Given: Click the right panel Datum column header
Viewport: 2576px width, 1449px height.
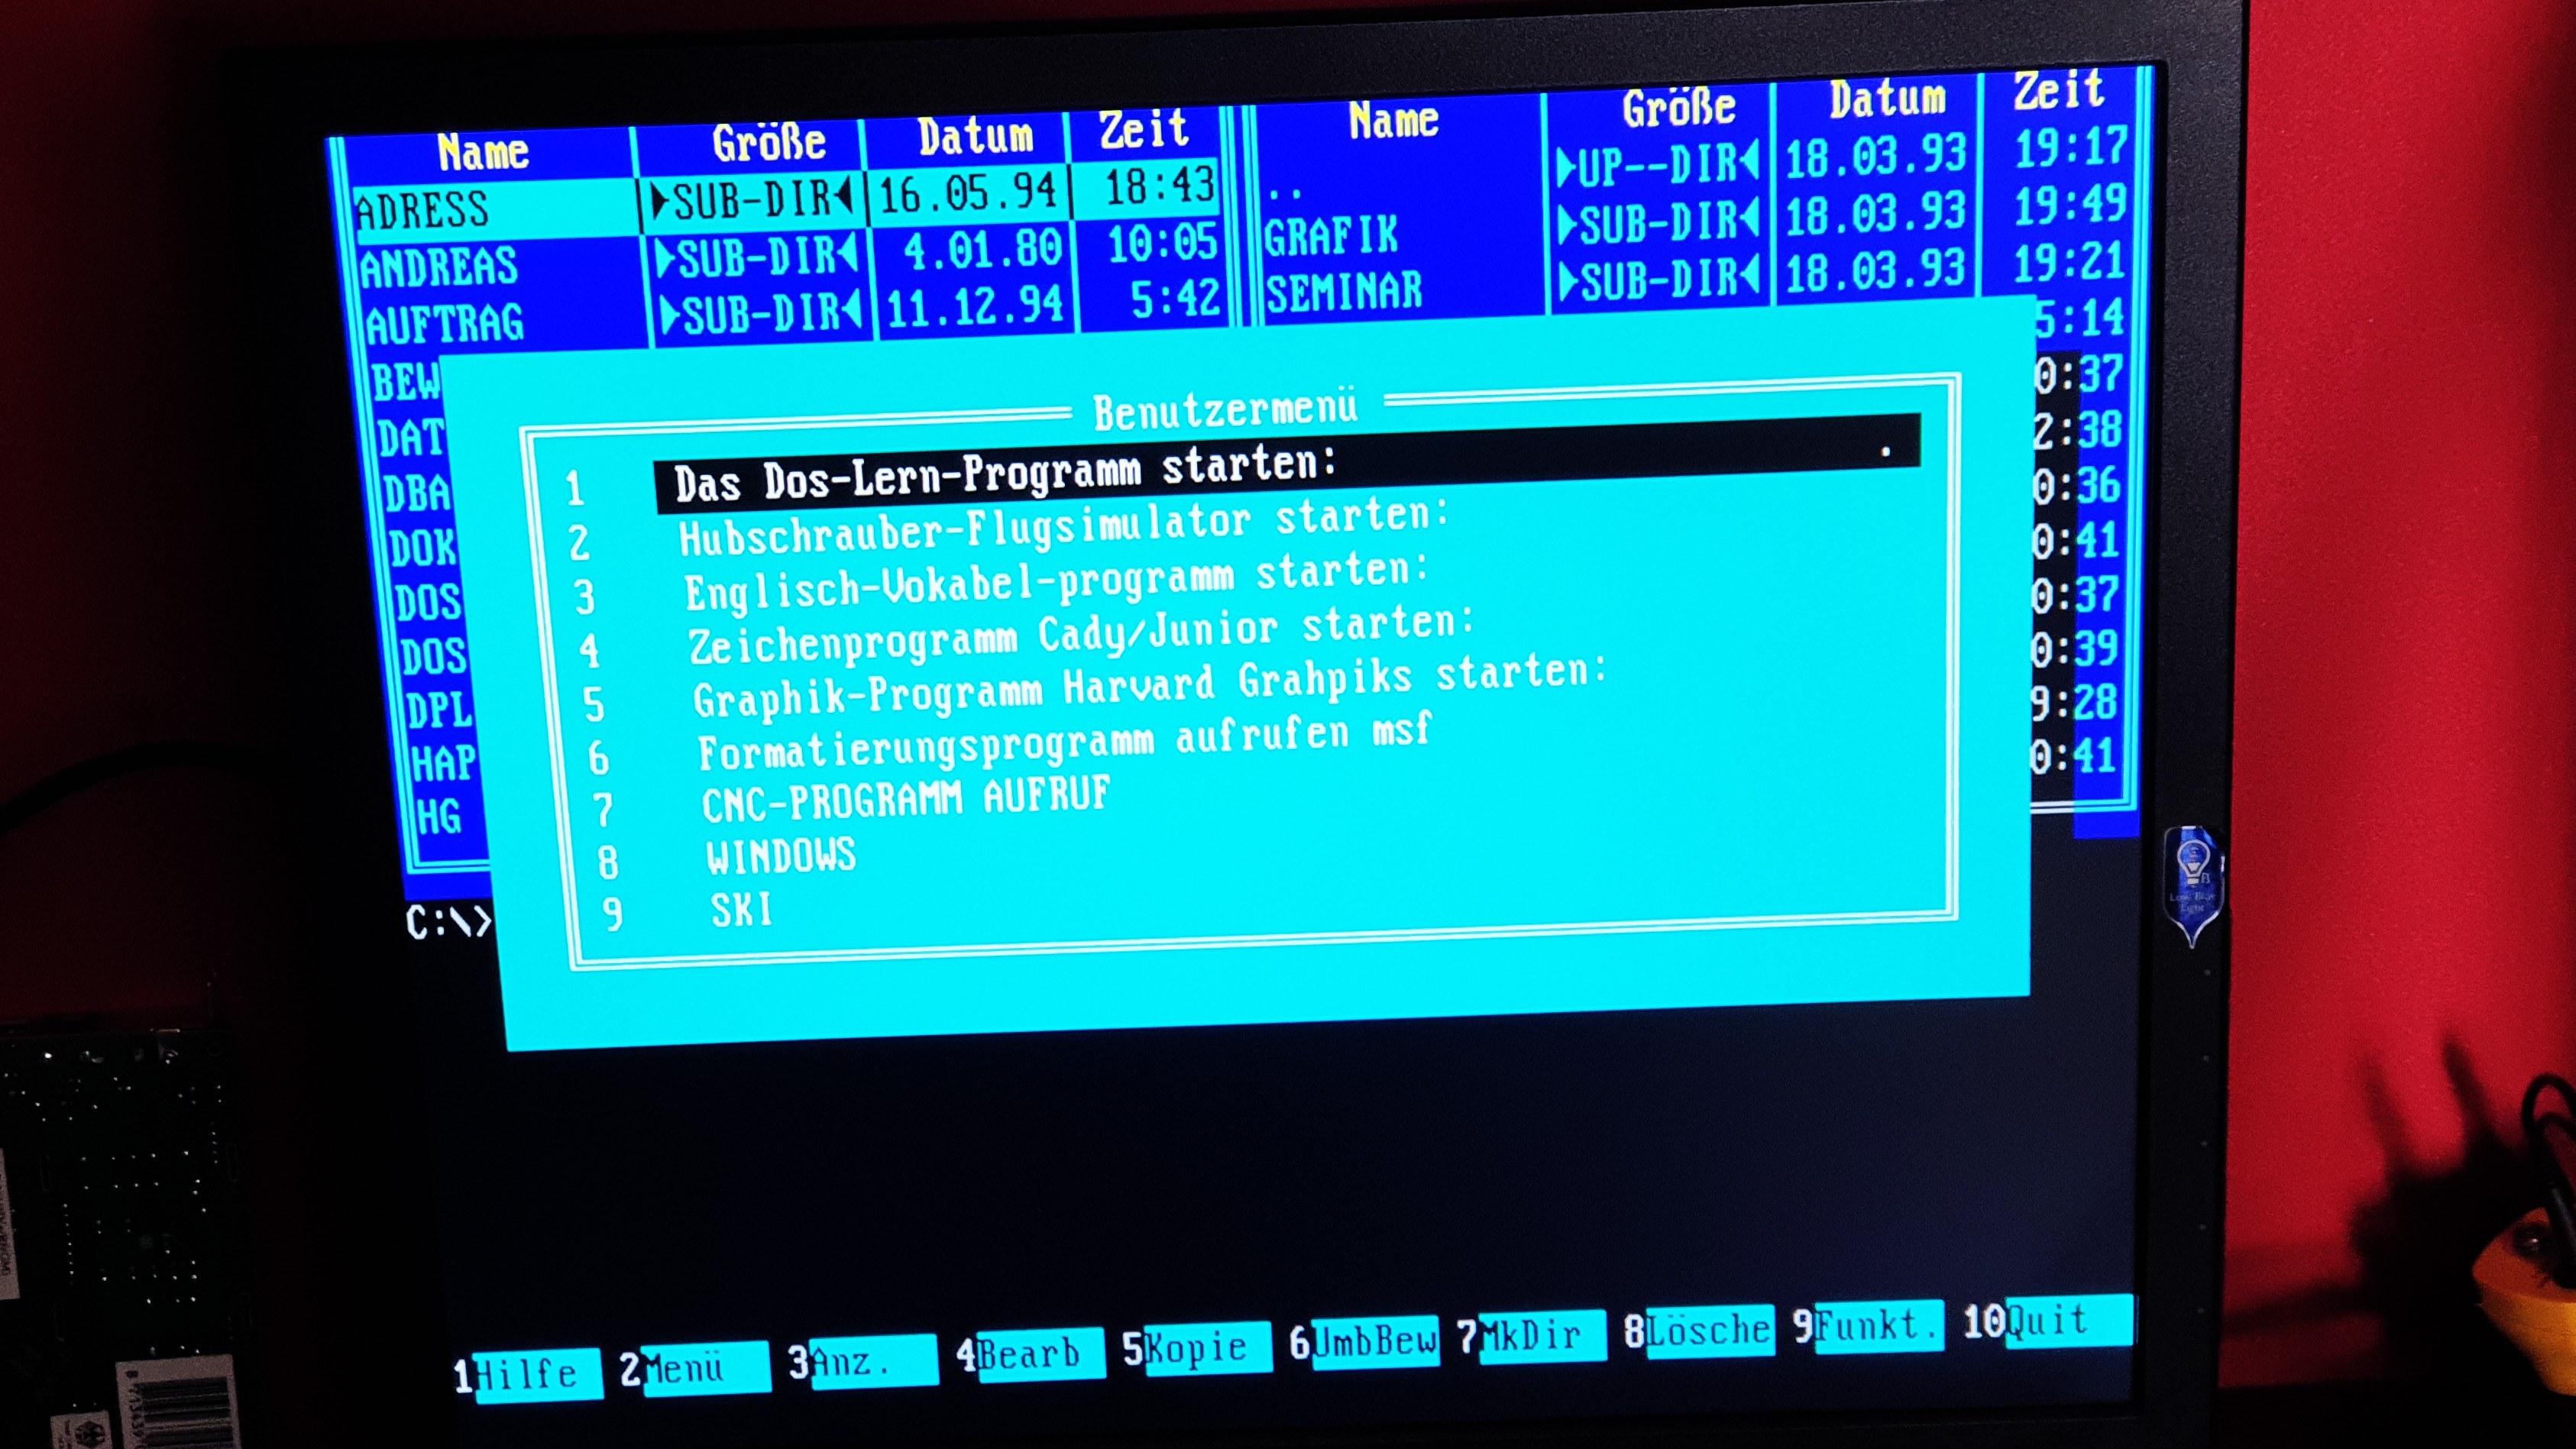Looking at the screenshot, I should pyautogui.click(x=1888, y=99).
